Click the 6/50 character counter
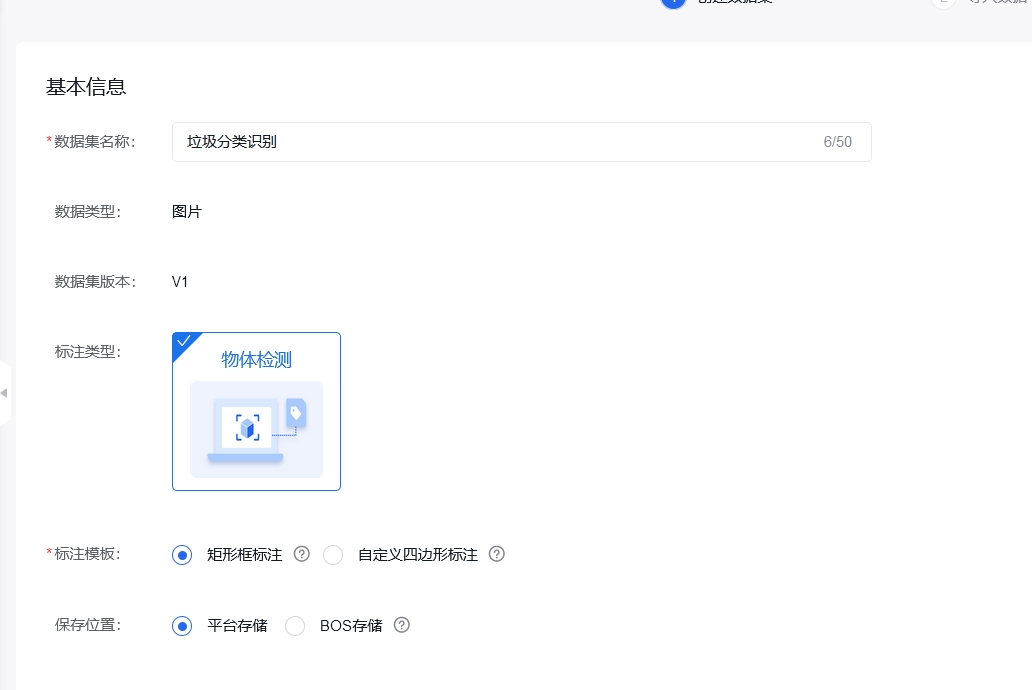The image size is (1032, 690). click(x=838, y=142)
